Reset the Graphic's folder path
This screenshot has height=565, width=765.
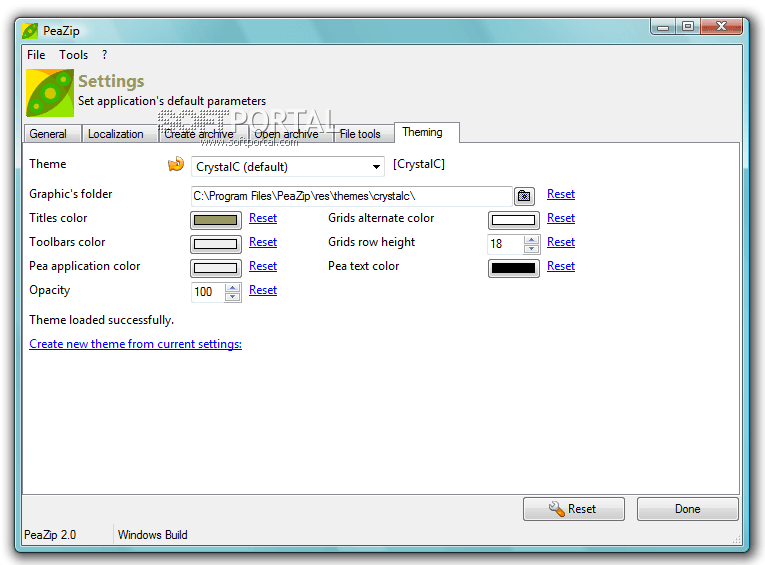561,194
